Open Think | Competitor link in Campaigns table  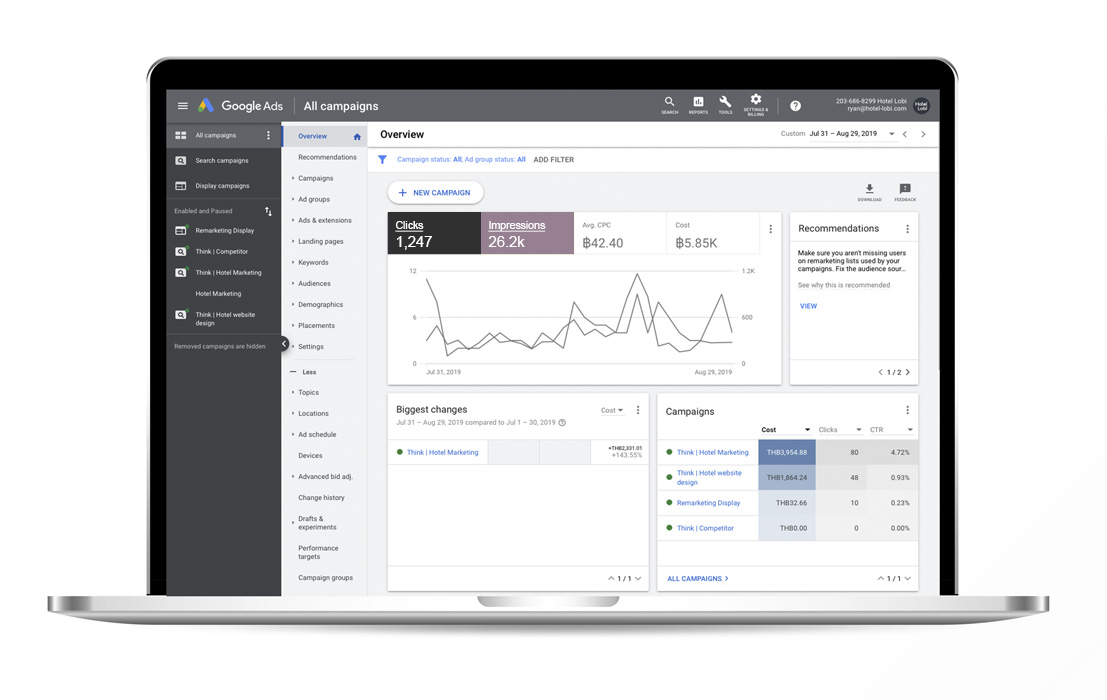coord(705,529)
